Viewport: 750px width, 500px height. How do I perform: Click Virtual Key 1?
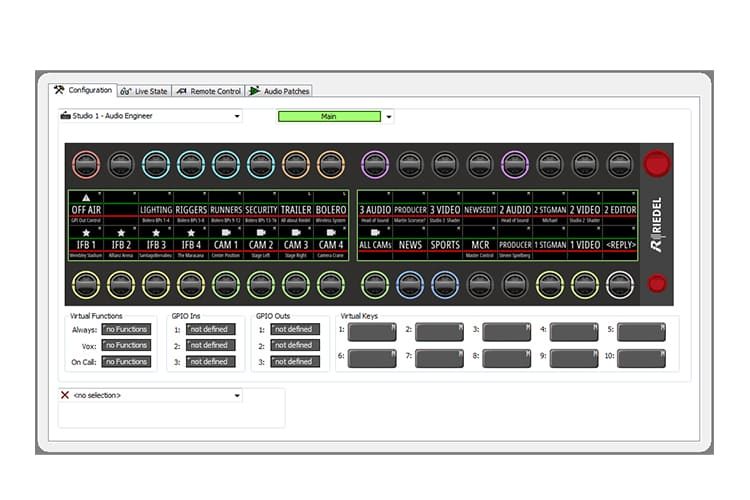372,332
